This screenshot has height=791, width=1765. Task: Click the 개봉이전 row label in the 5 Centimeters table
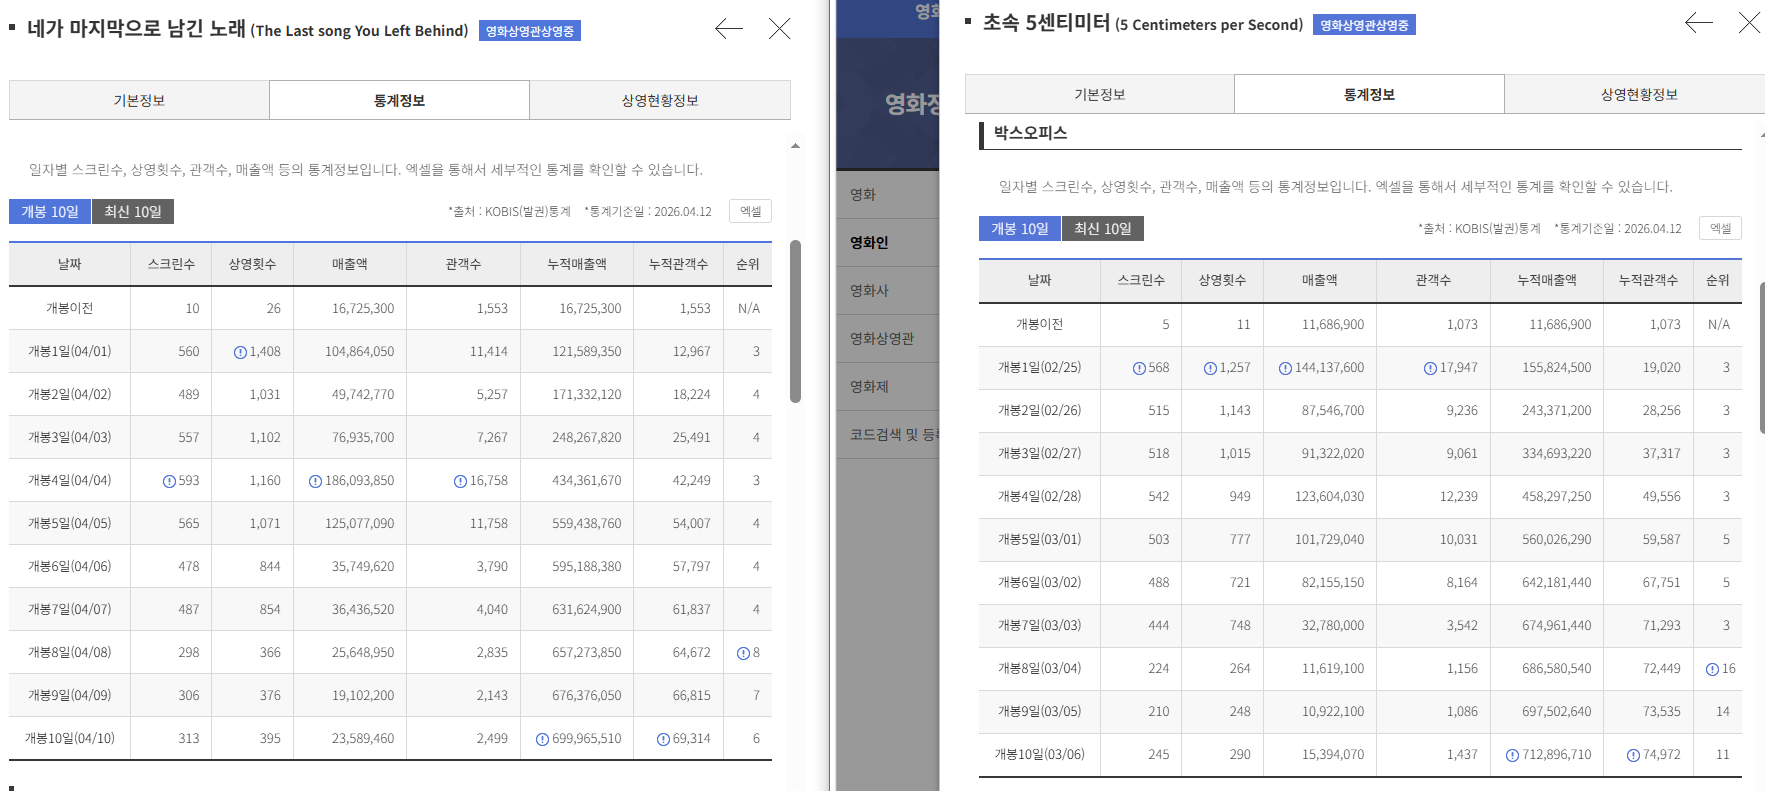pyautogui.click(x=1040, y=325)
